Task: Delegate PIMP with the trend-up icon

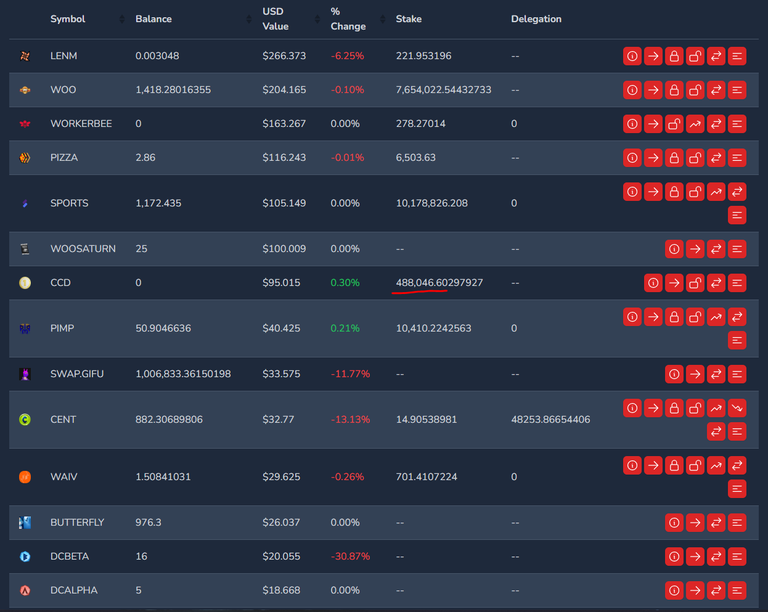Action: pyautogui.click(x=716, y=317)
